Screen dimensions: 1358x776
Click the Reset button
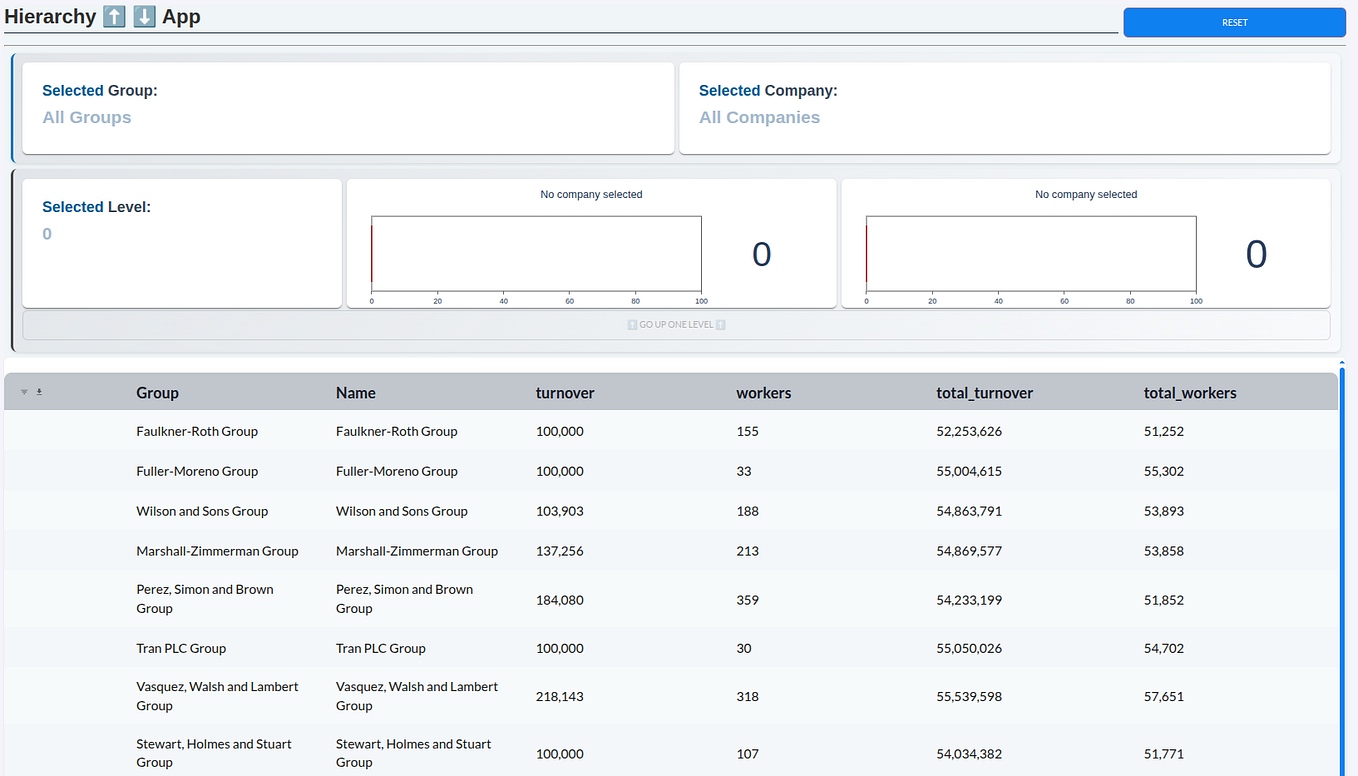click(x=1234, y=22)
